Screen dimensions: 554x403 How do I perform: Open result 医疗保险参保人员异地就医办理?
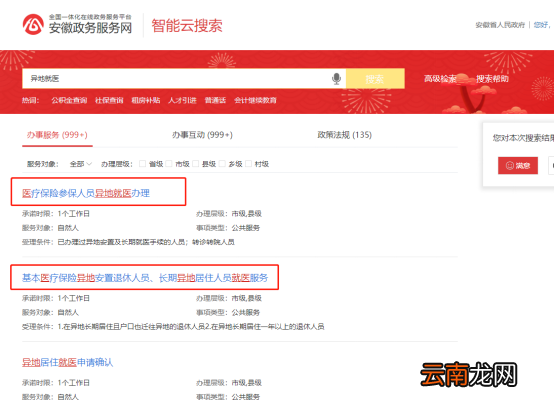(86, 193)
